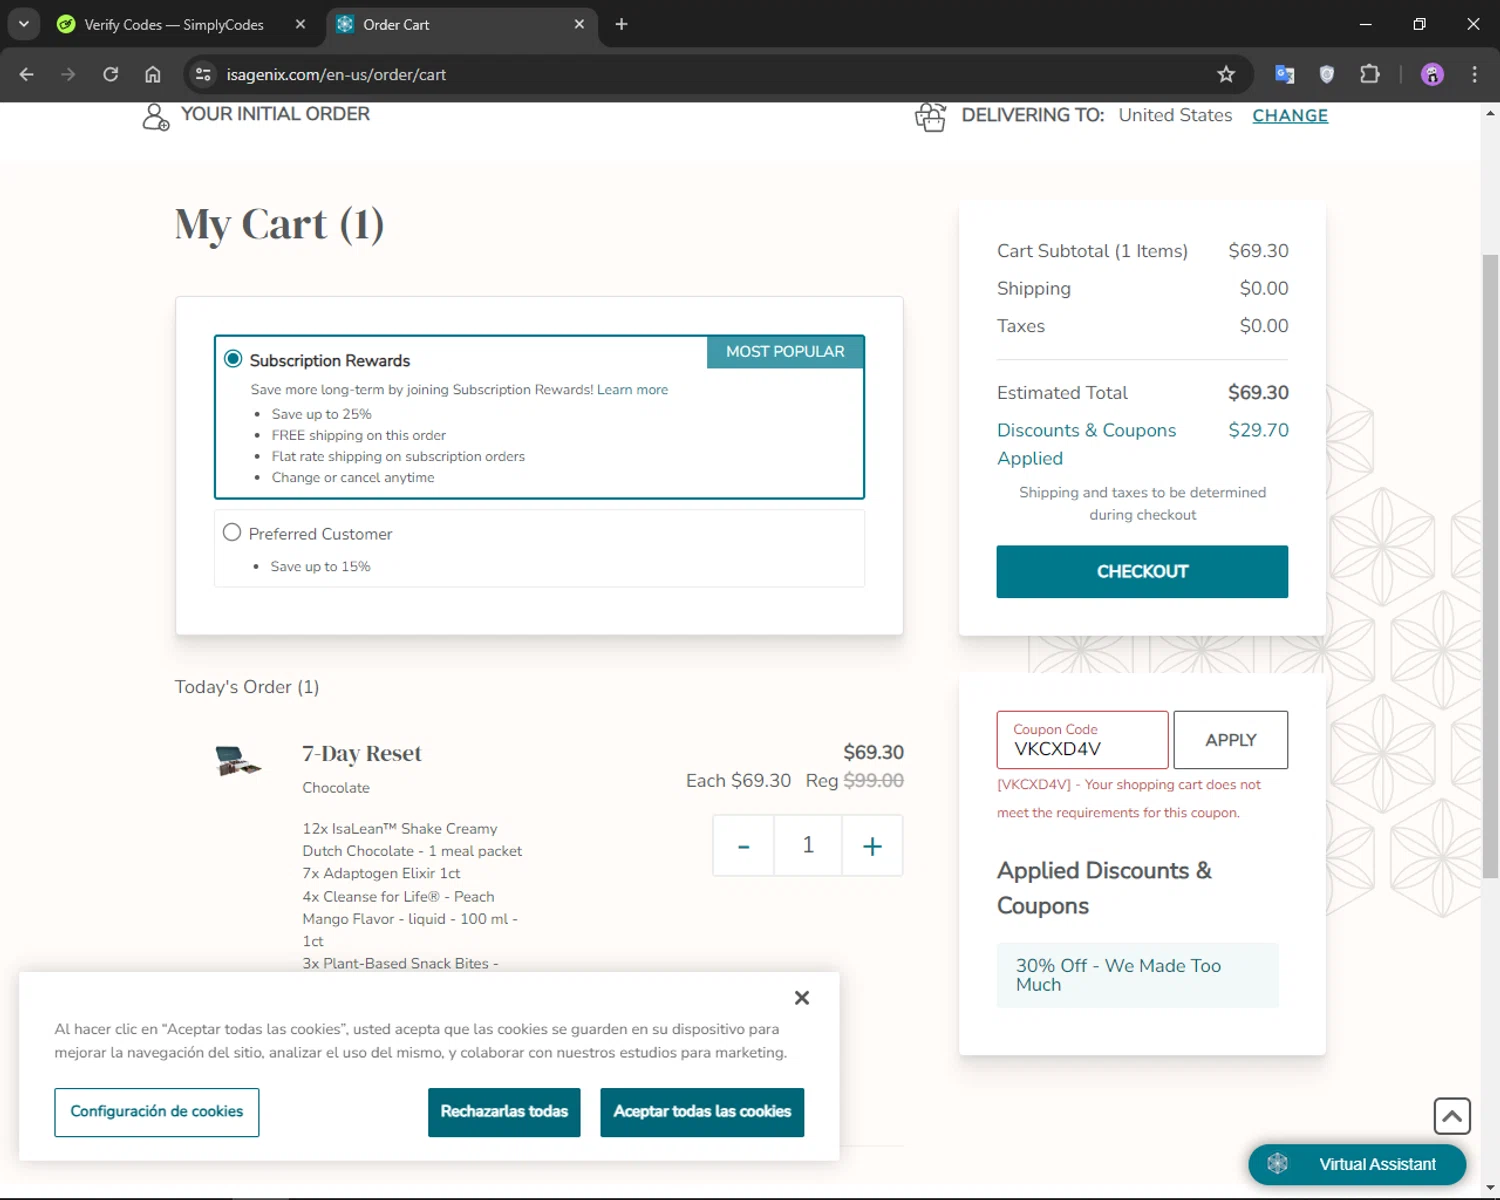
Task: Click the address bar URL
Action: 336,75
